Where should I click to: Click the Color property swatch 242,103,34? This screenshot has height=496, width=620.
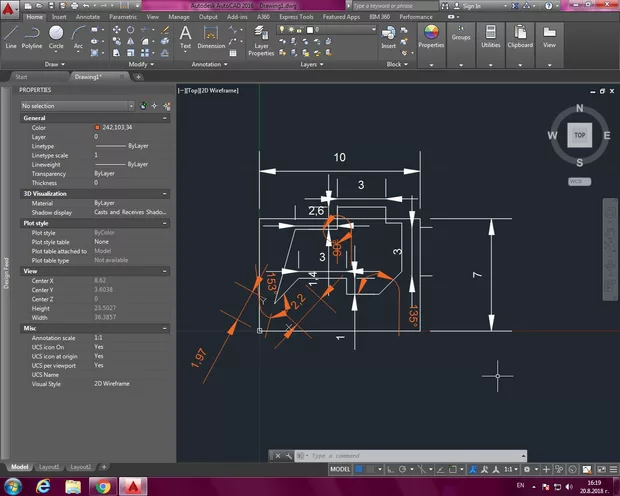(97, 128)
